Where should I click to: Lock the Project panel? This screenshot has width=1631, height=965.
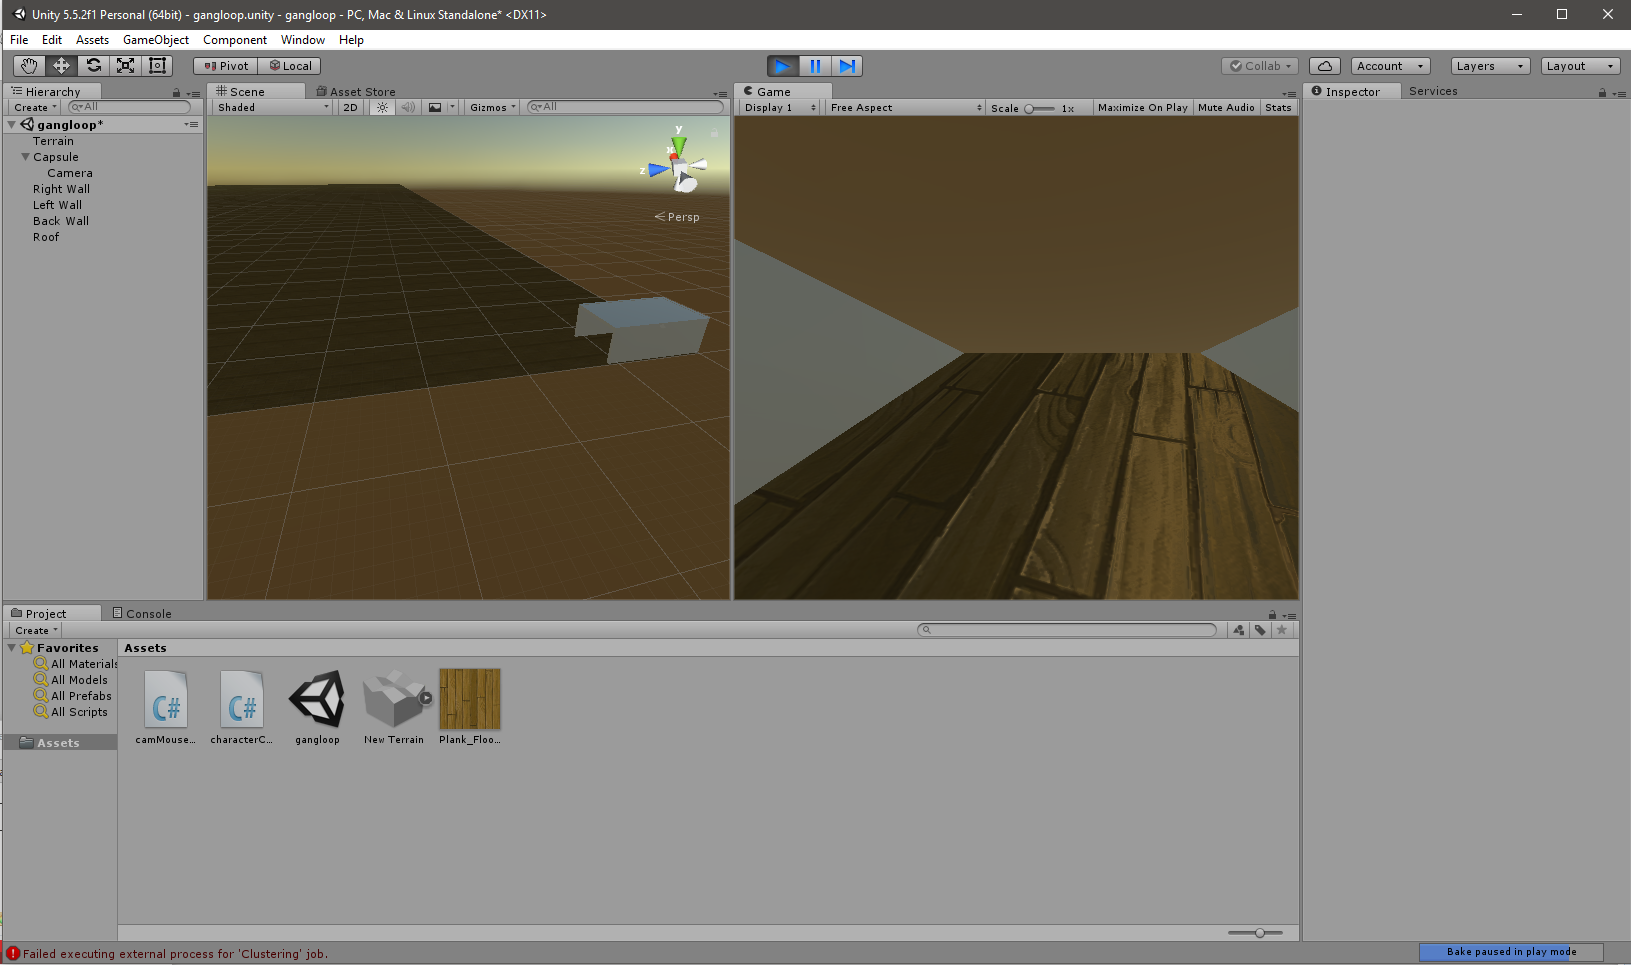click(x=1272, y=615)
